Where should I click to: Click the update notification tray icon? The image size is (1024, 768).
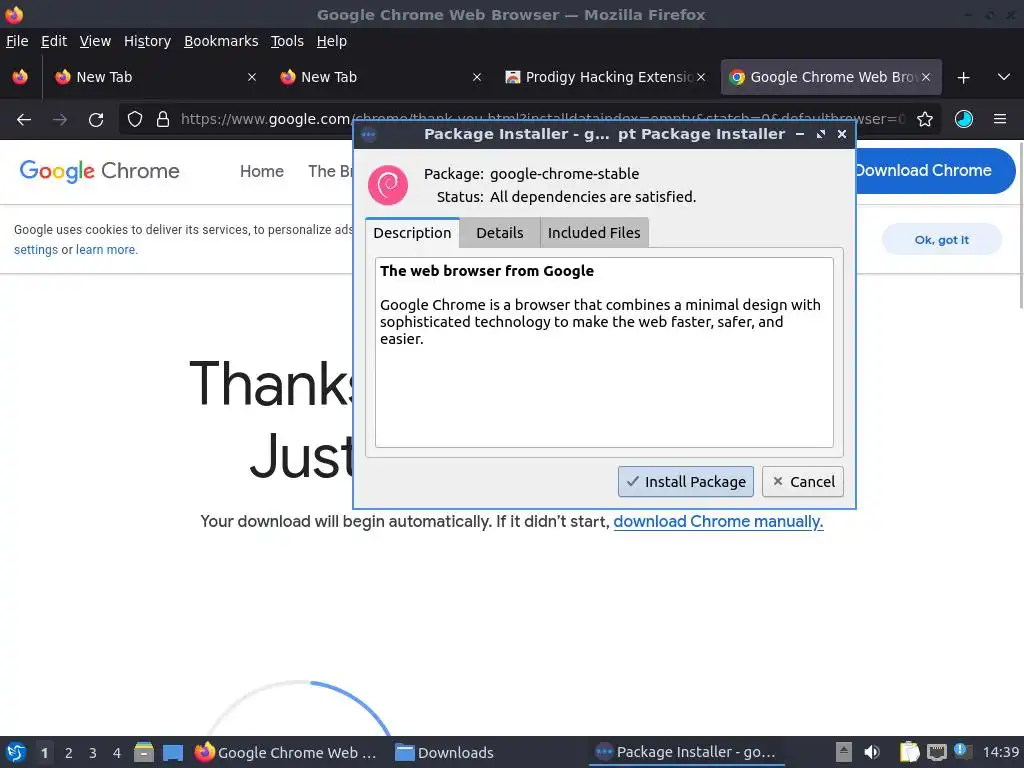963,751
